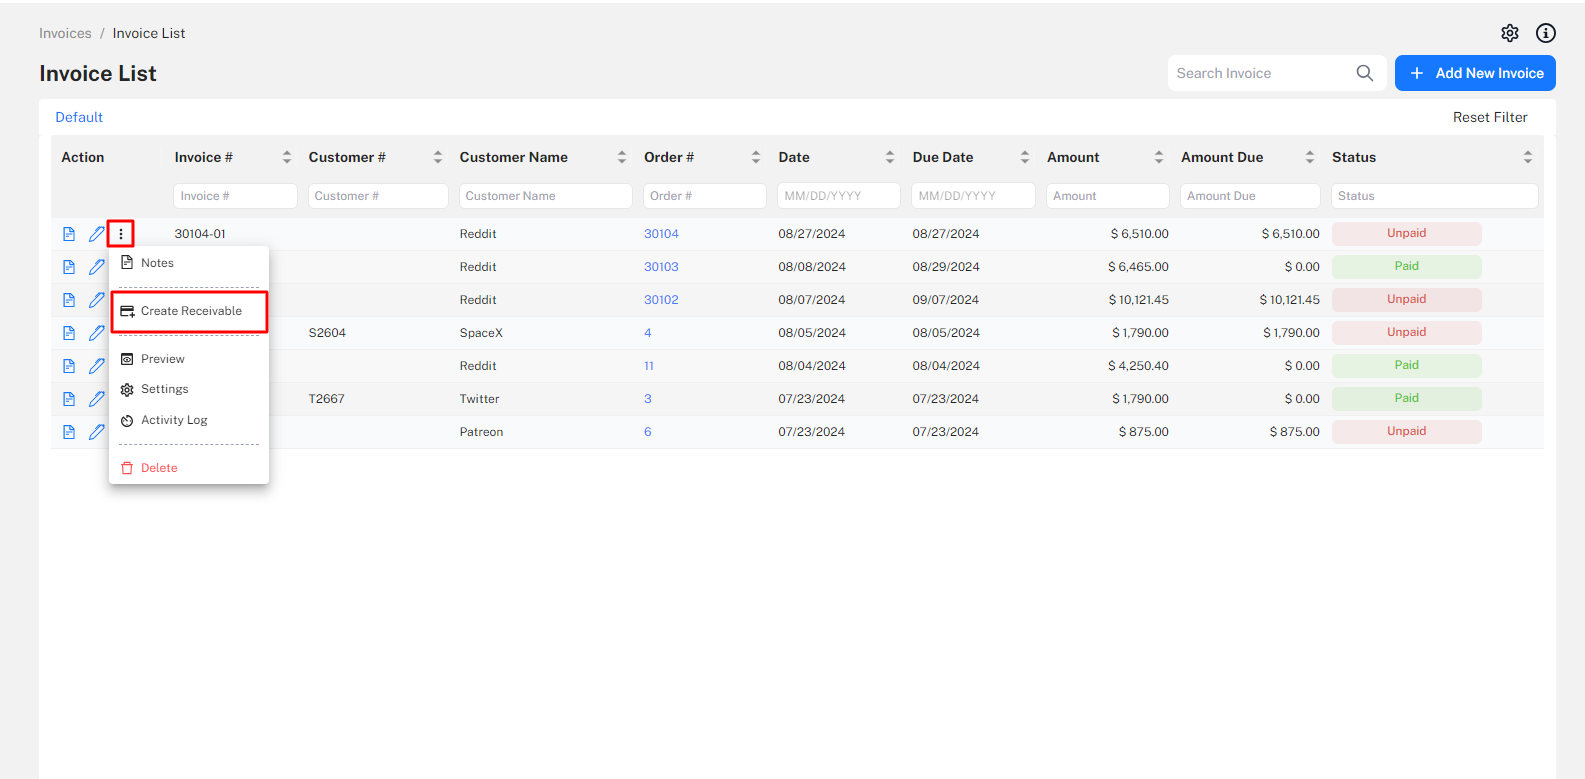Sort by Due Date column arrows
This screenshot has height=779, width=1585.
tap(1025, 157)
